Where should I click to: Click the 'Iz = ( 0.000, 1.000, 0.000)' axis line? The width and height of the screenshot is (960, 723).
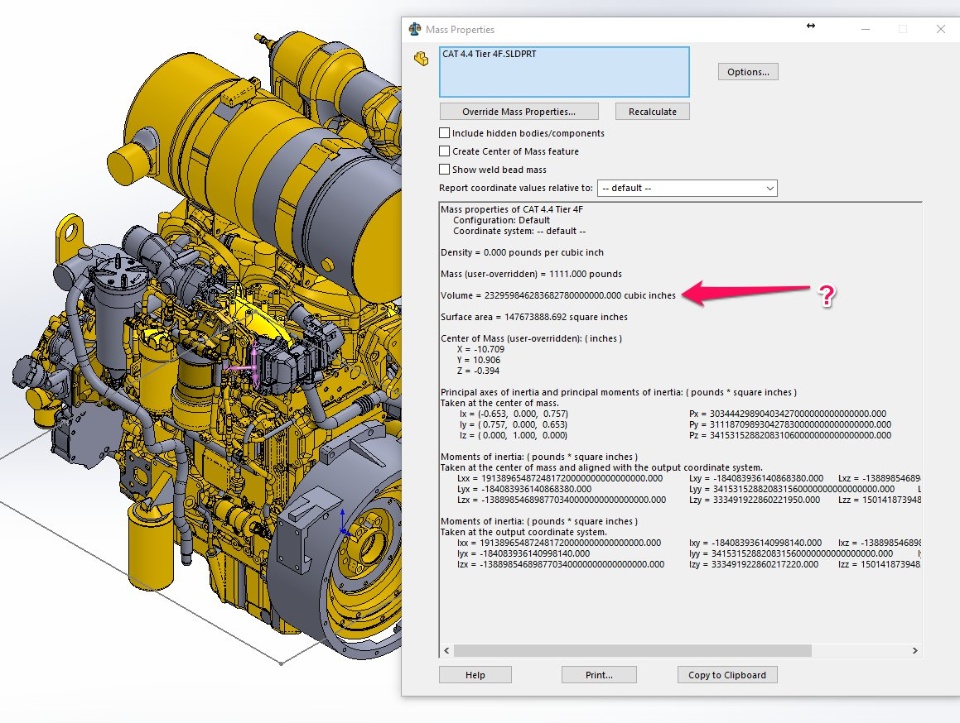(x=513, y=435)
